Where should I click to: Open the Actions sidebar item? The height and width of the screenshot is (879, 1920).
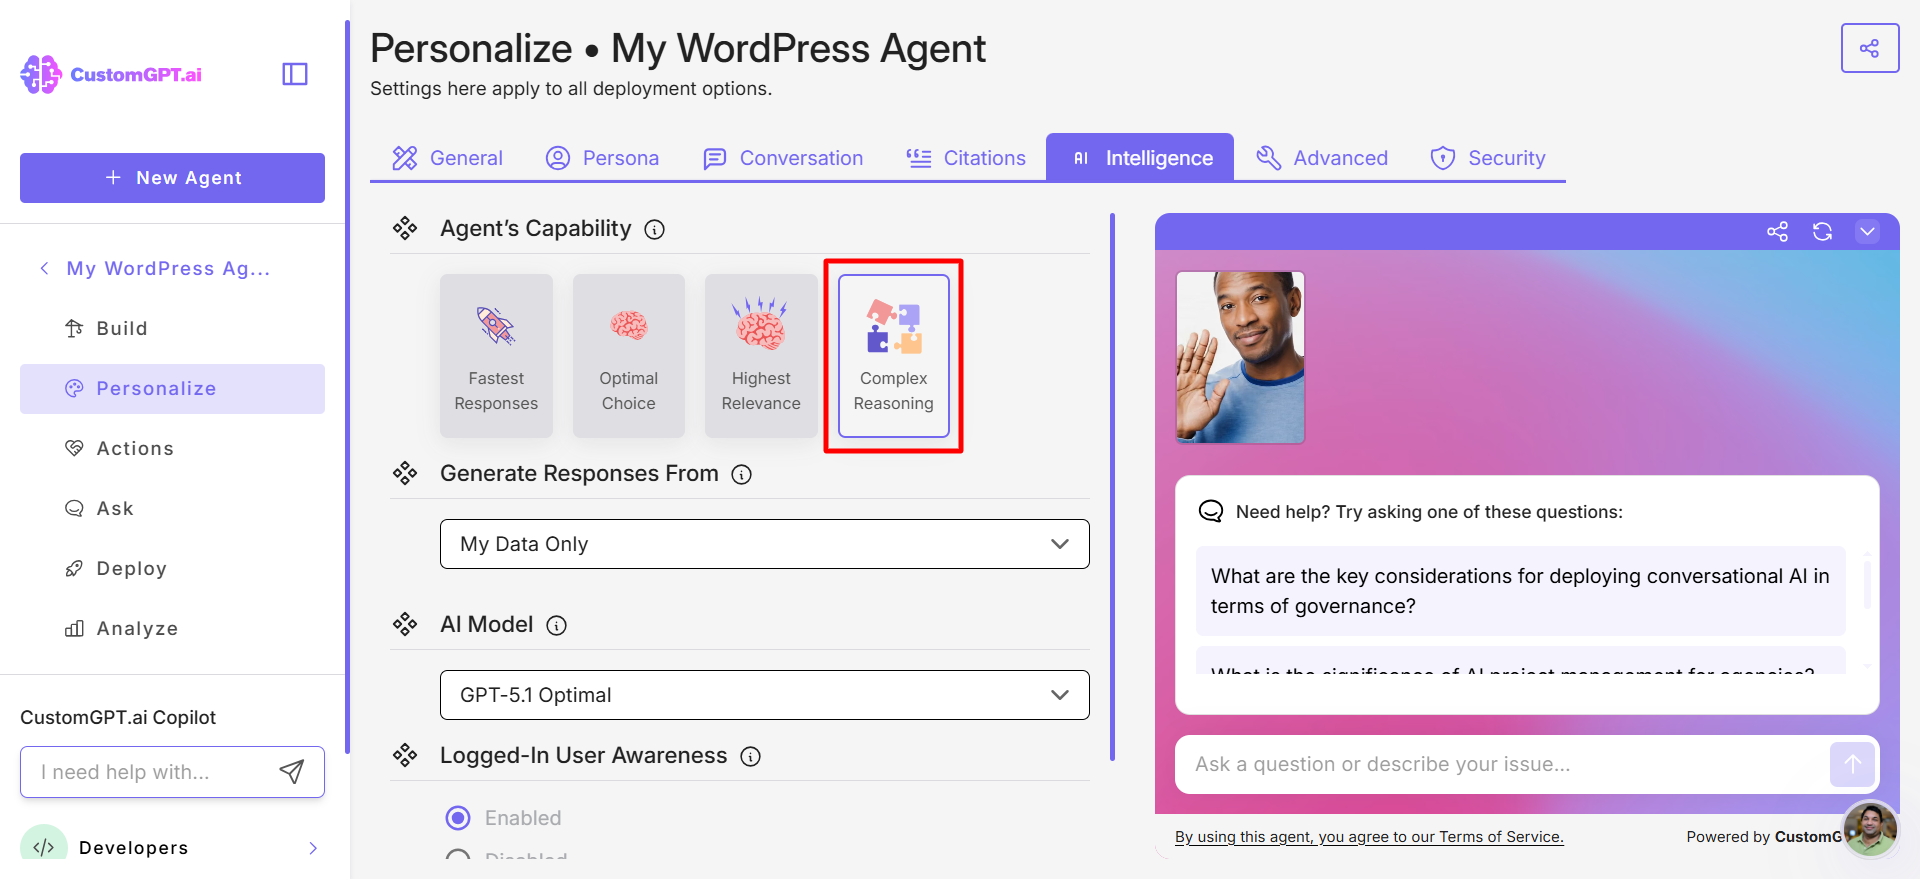(x=172, y=449)
